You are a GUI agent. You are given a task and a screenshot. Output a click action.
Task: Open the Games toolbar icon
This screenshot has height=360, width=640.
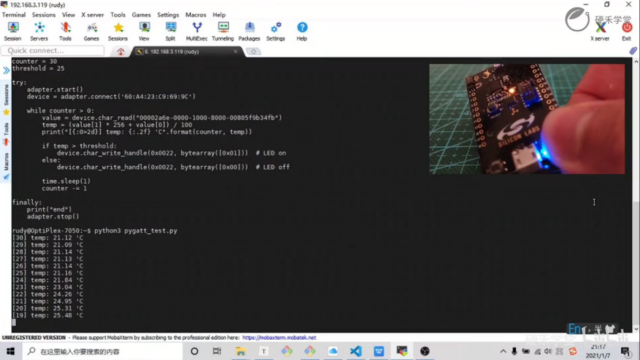tap(91, 31)
